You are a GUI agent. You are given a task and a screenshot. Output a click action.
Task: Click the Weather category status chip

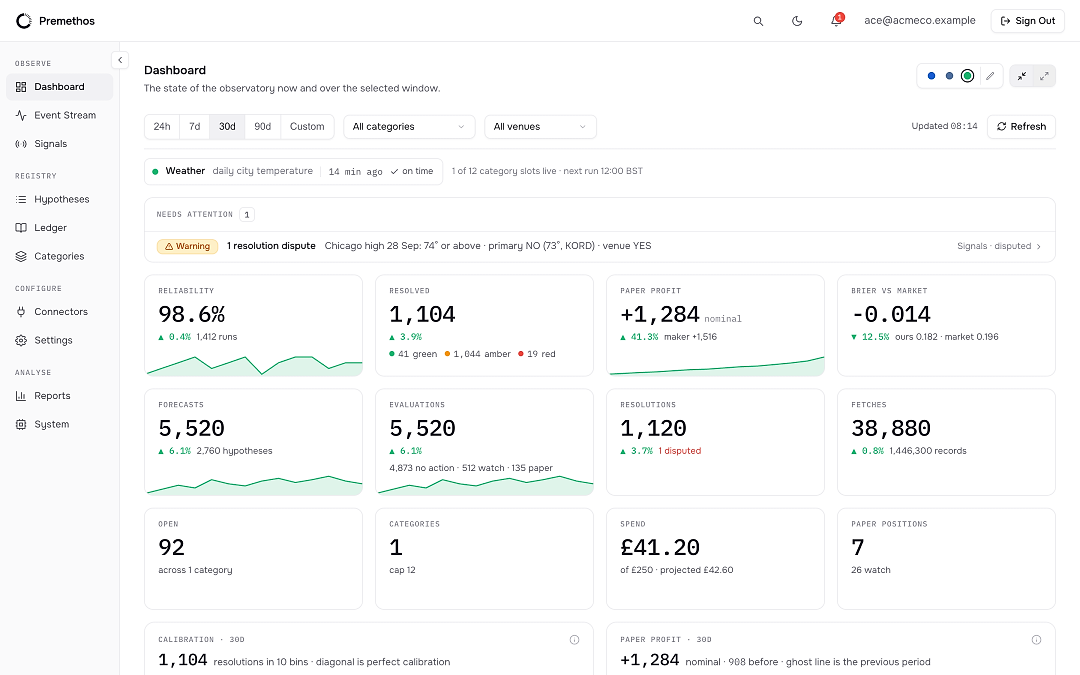coord(293,172)
